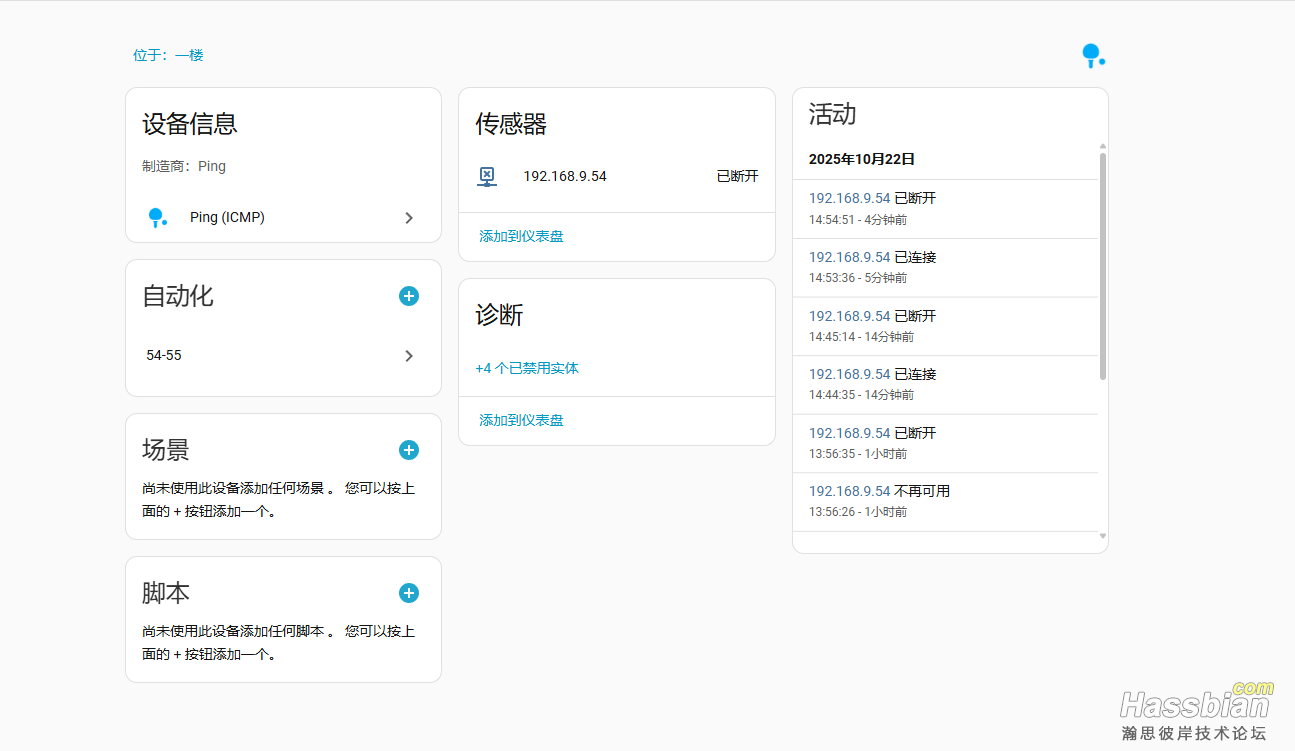Add a script with the 脚本 plus icon

409,593
